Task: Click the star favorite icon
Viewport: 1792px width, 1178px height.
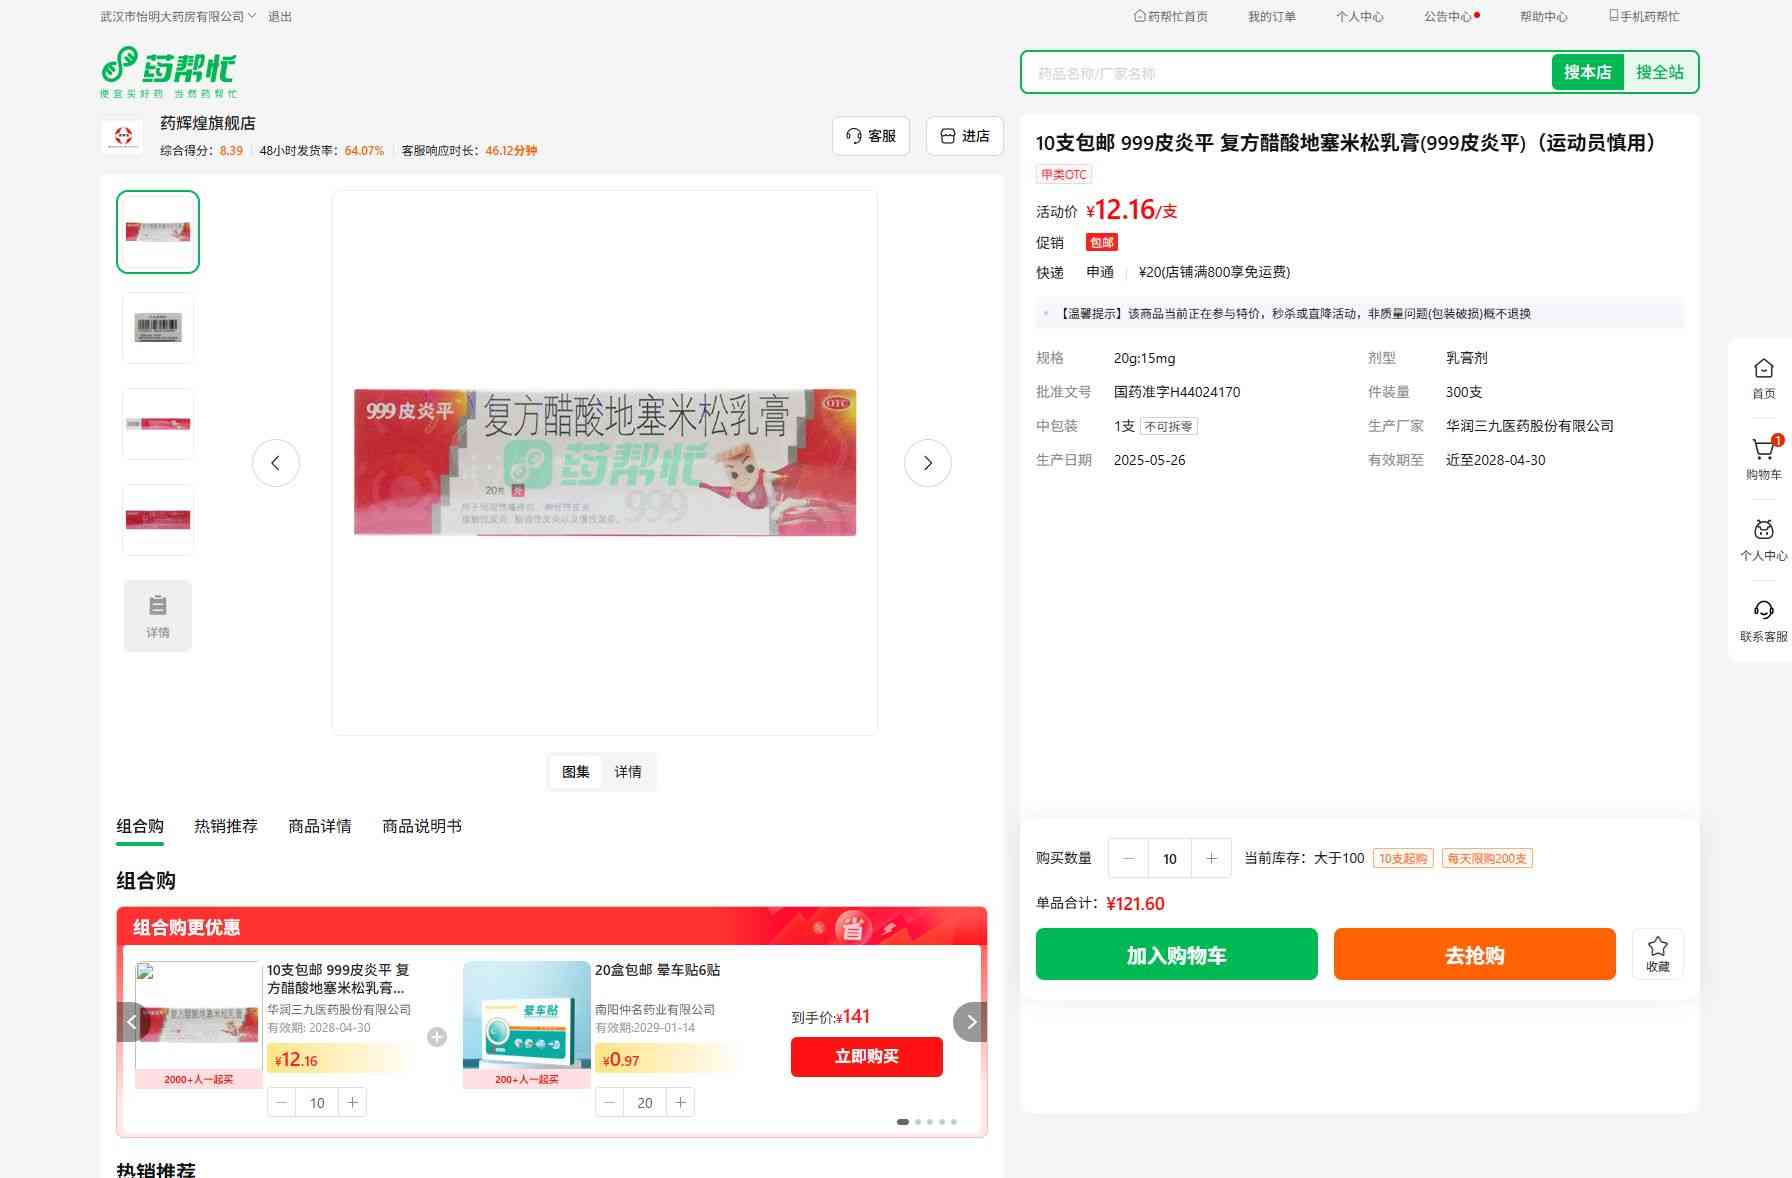Action: [x=1657, y=947]
